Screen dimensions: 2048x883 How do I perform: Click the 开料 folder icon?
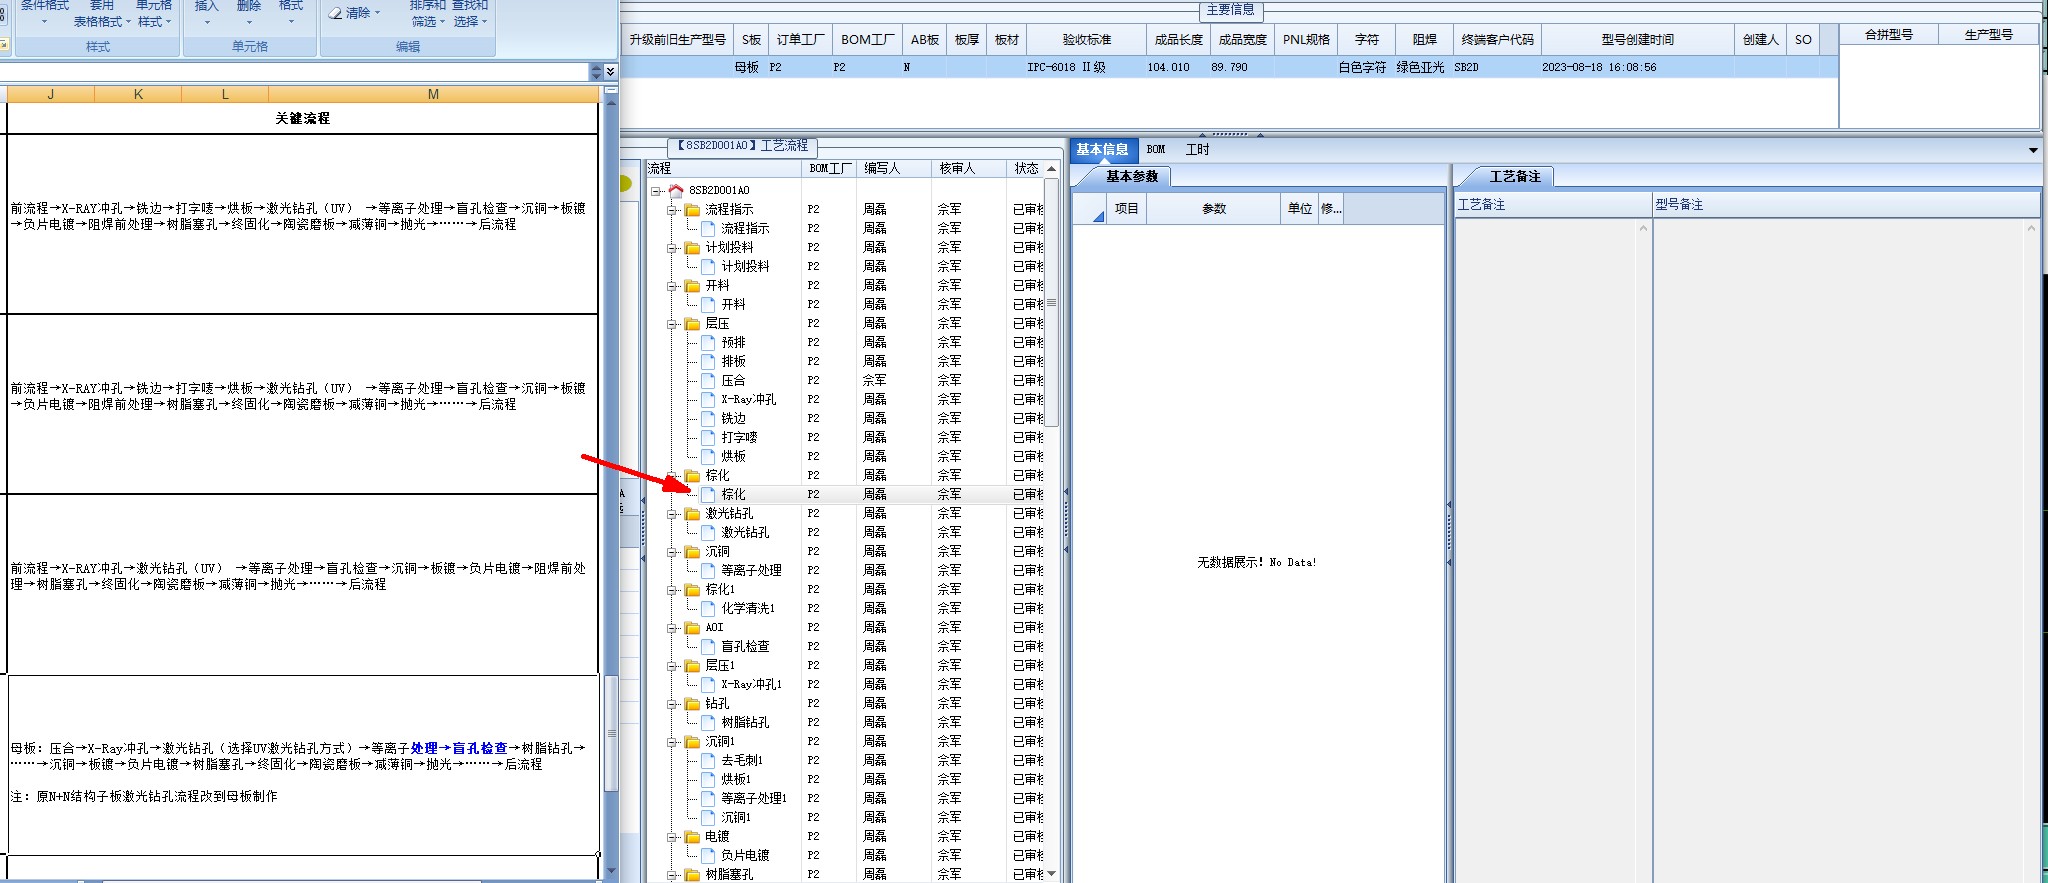point(692,285)
